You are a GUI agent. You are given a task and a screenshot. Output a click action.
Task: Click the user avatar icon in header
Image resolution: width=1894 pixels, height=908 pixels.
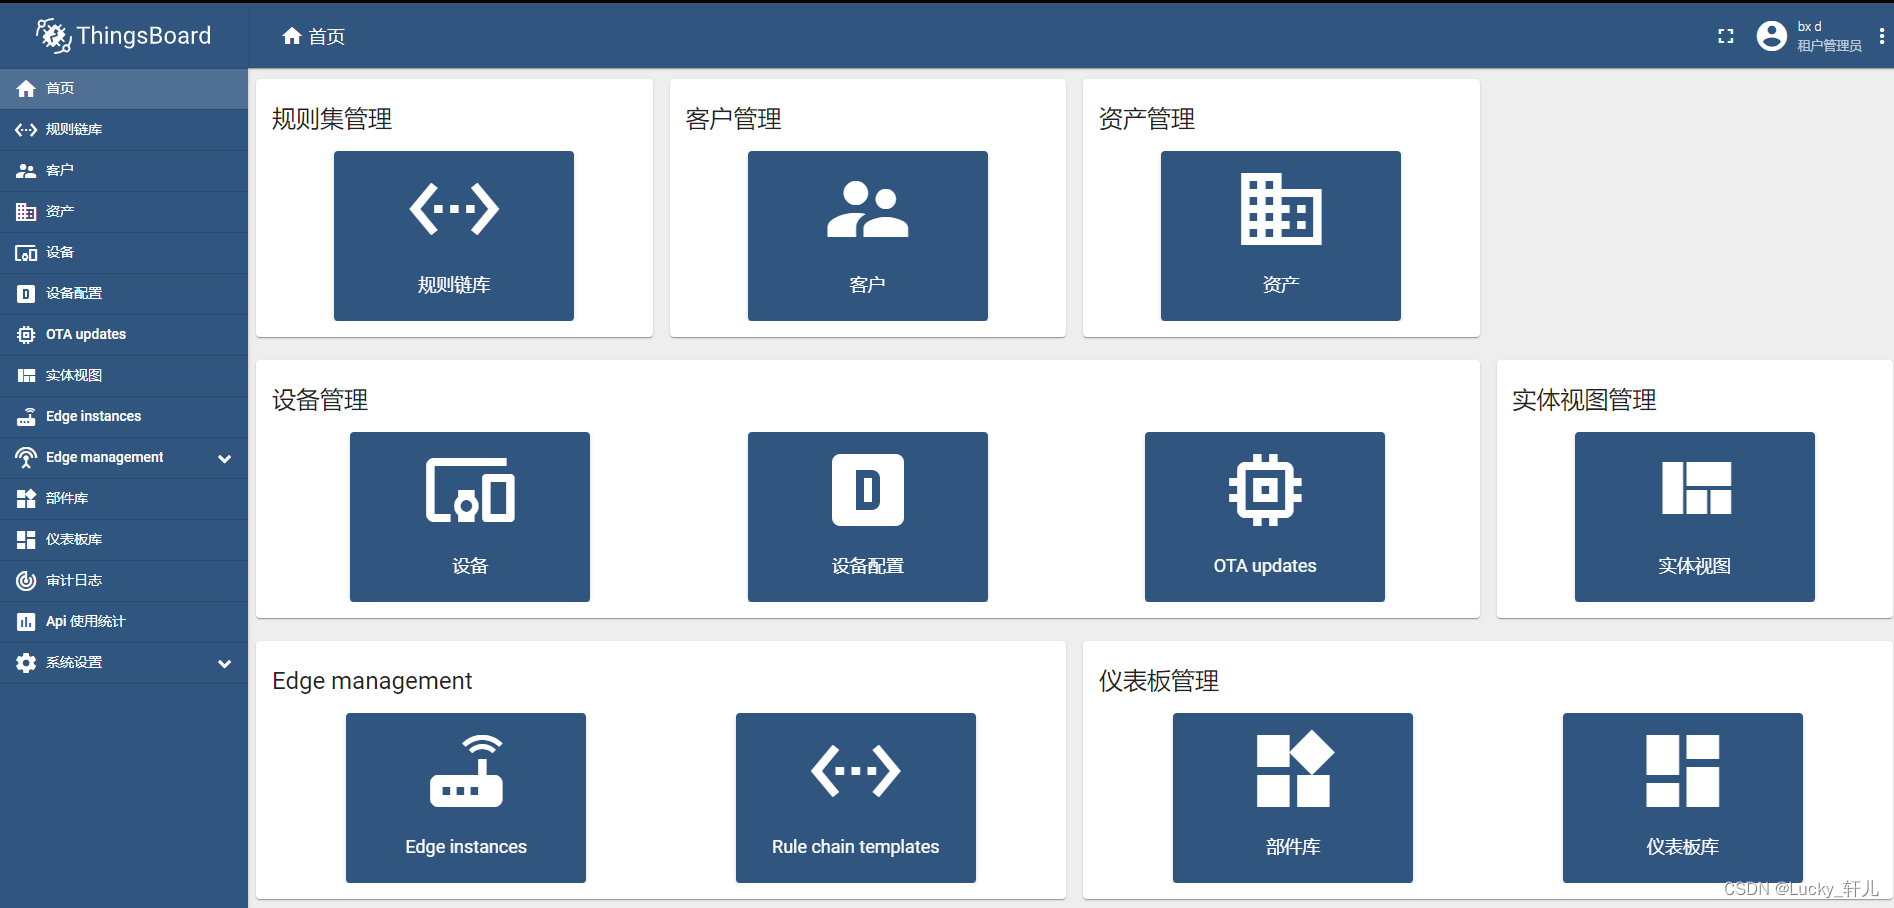[x=1772, y=36]
